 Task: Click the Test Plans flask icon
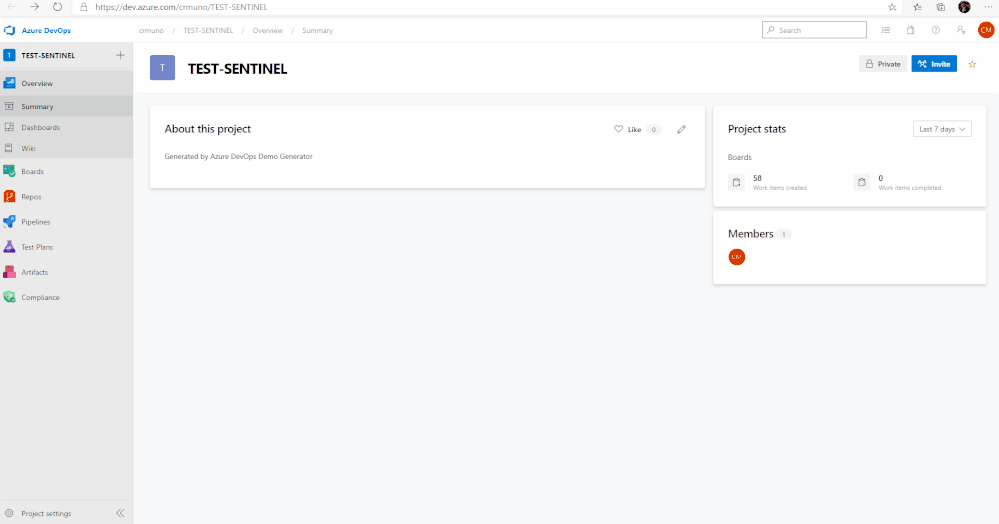[10, 247]
